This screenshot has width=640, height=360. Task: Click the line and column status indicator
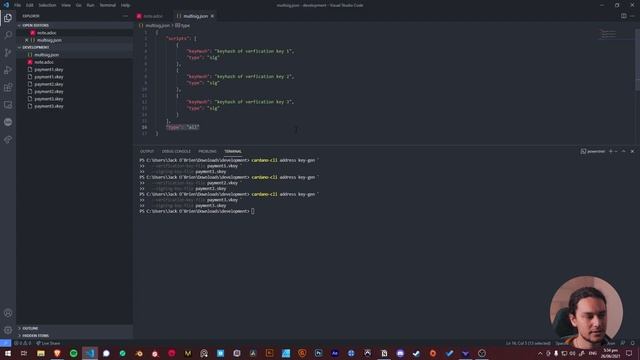pyautogui.click(x=528, y=343)
